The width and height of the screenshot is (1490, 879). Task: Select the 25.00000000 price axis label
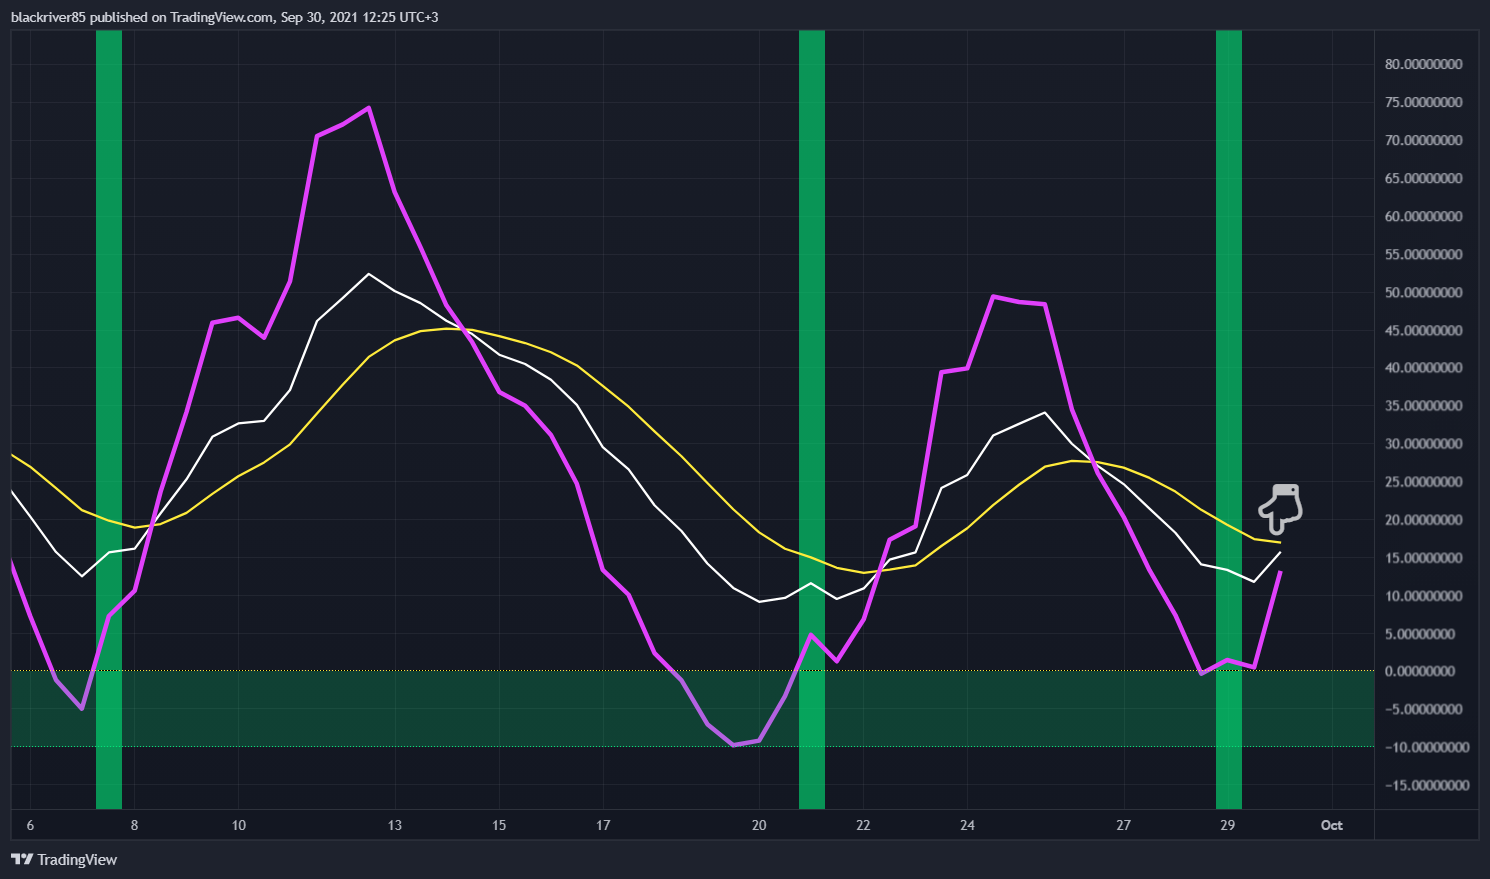click(x=1423, y=481)
